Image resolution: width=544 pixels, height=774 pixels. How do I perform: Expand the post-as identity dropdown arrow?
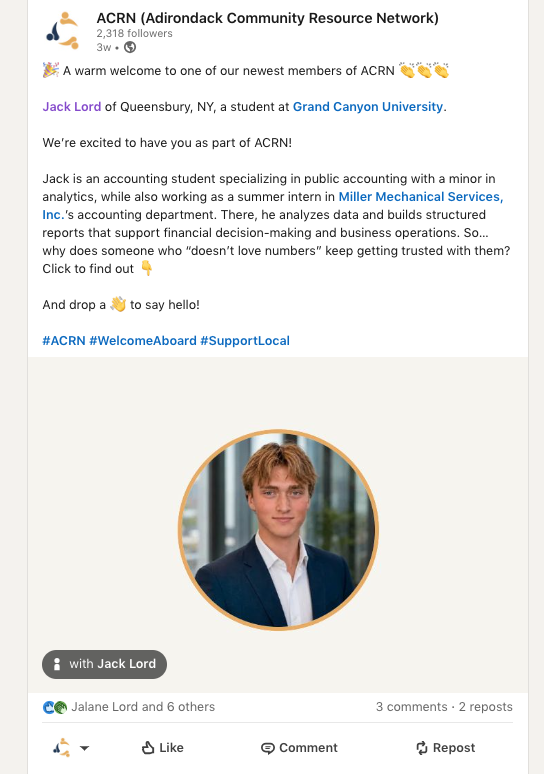click(84, 748)
